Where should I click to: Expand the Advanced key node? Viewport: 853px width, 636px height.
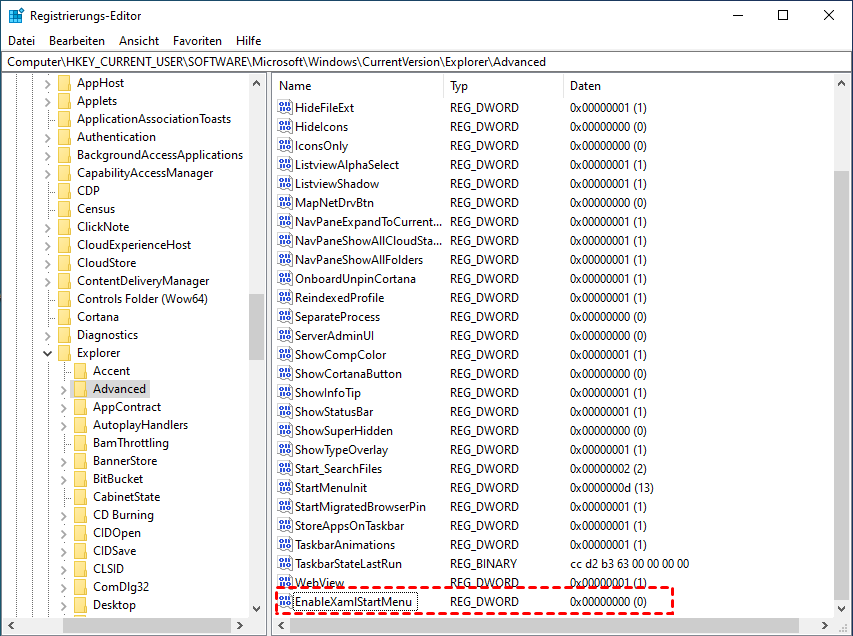tap(63, 390)
